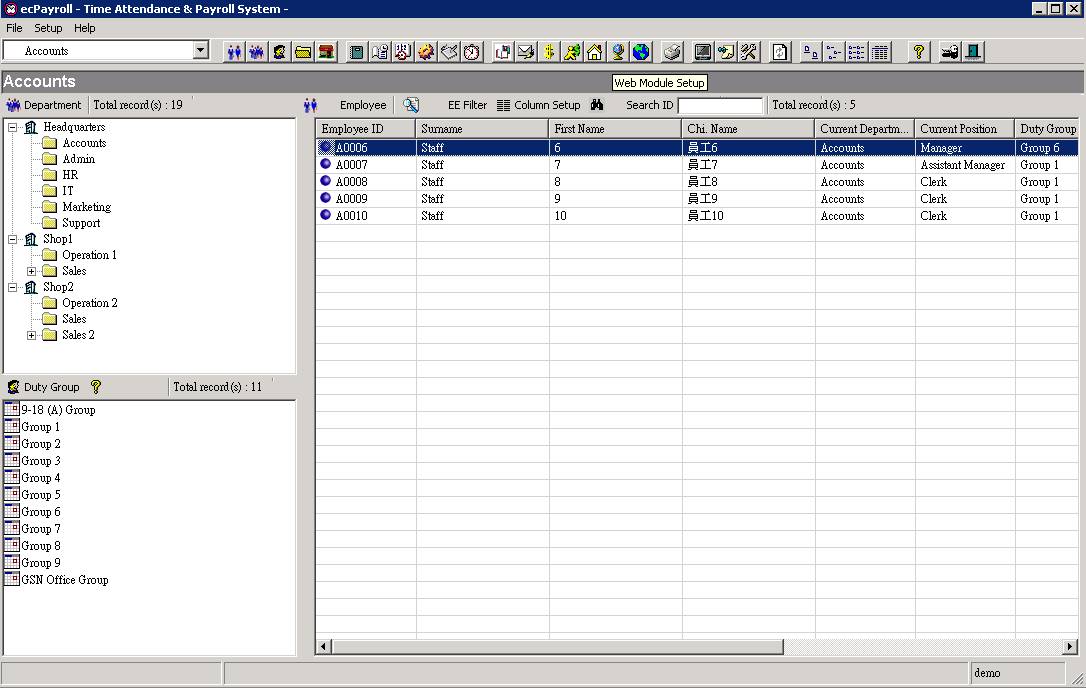Click the refresh document toolbar icon
Image resolution: width=1086 pixels, height=688 pixels.
click(x=780, y=52)
